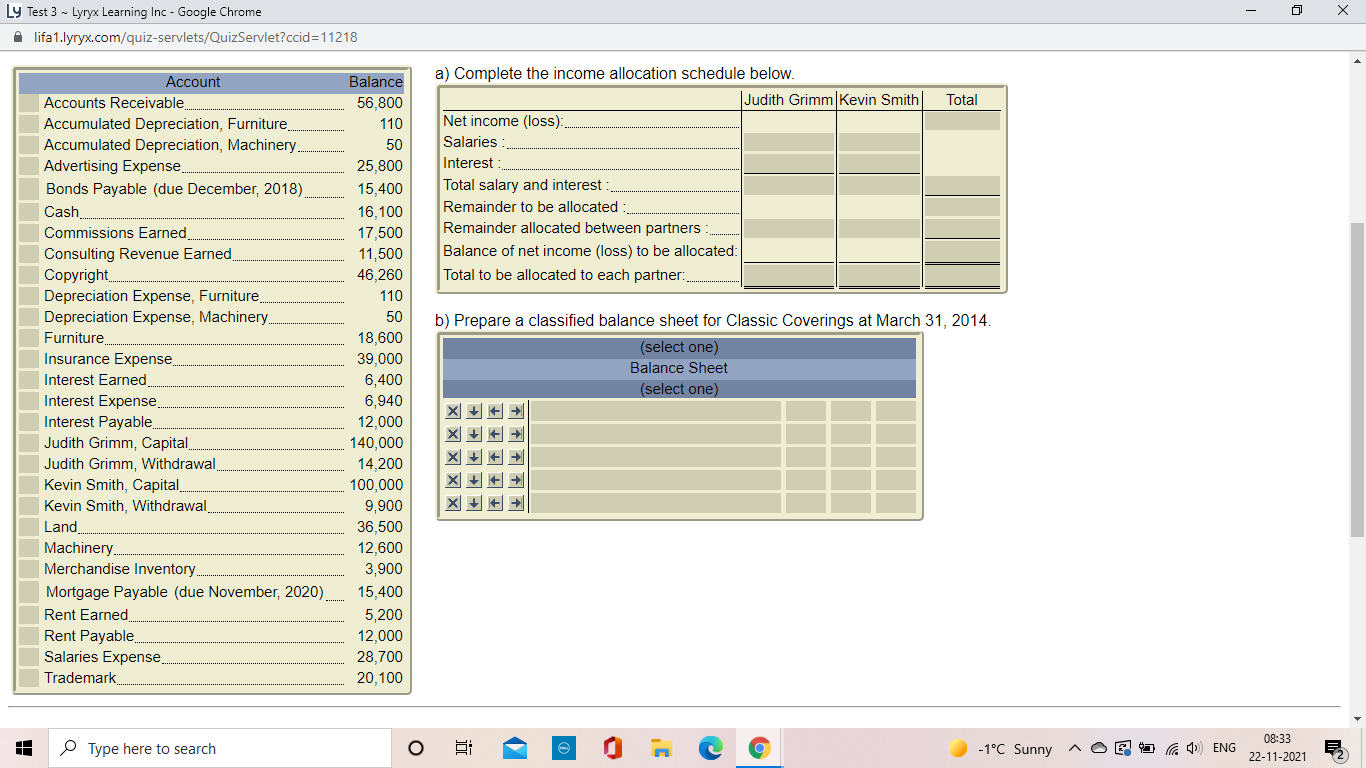Expand hidden icons in the system tray
Viewport: 1366px width, 768px height.
click(x=1074, y=747)
